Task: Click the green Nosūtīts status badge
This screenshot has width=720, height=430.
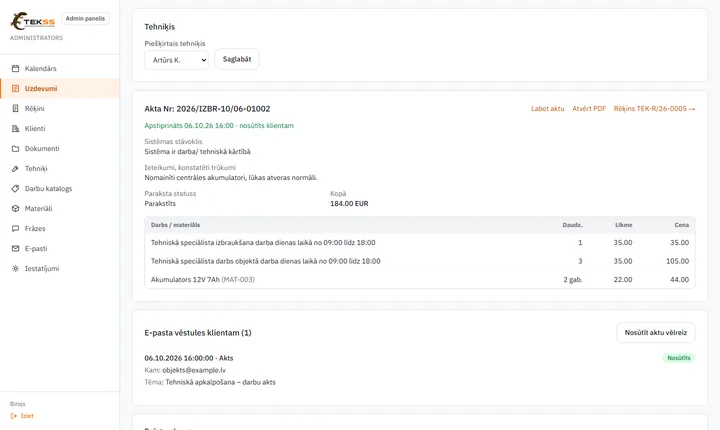Action: click(x=679, y=358)
